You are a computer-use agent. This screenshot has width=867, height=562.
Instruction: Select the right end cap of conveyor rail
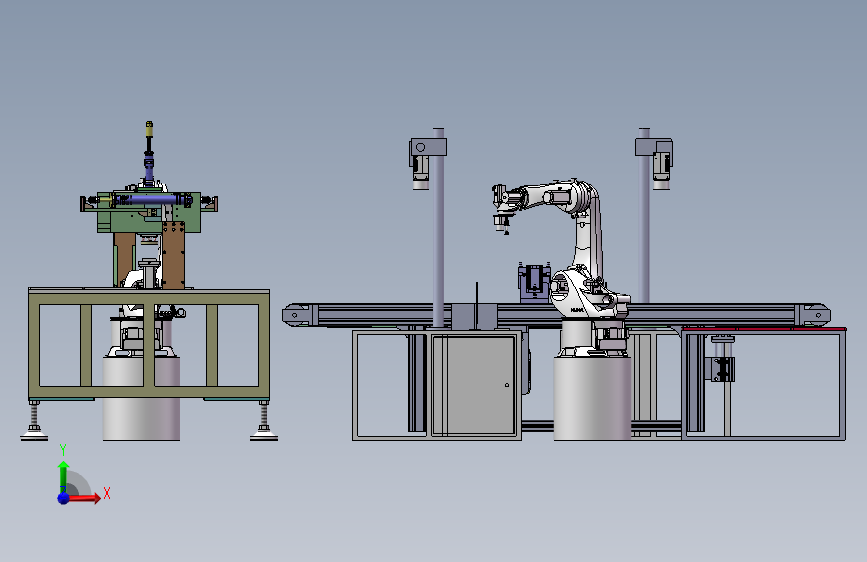tap(814, 315)
